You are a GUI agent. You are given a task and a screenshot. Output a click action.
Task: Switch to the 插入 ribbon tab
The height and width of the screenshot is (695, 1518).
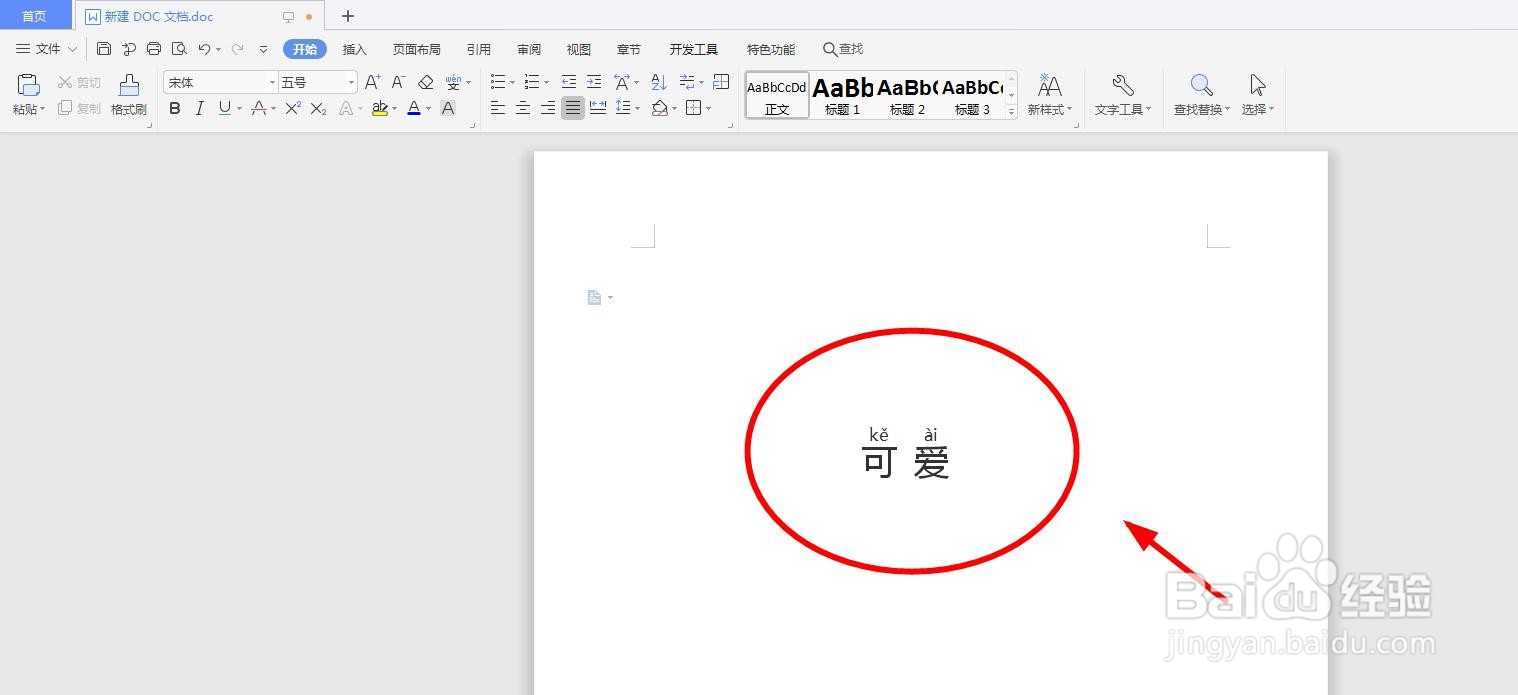(x=354, y=48)
